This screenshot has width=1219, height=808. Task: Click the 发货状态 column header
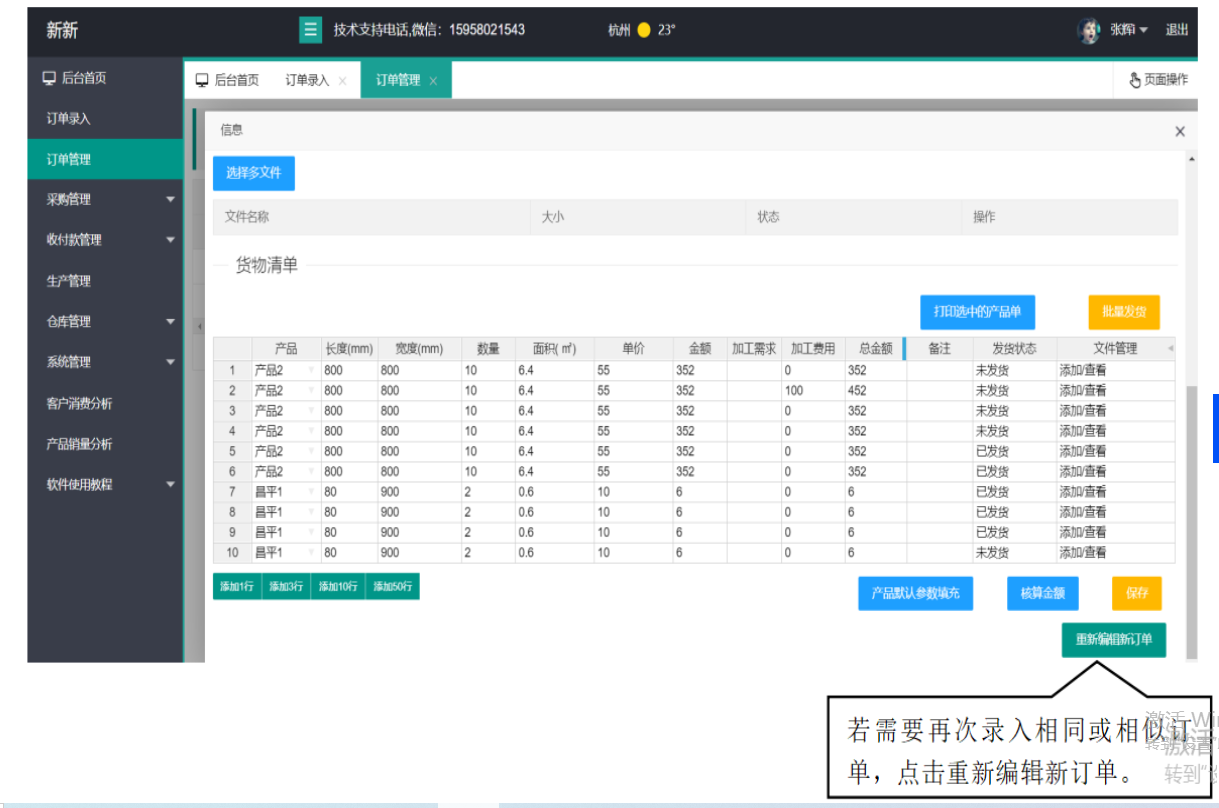1014,349
